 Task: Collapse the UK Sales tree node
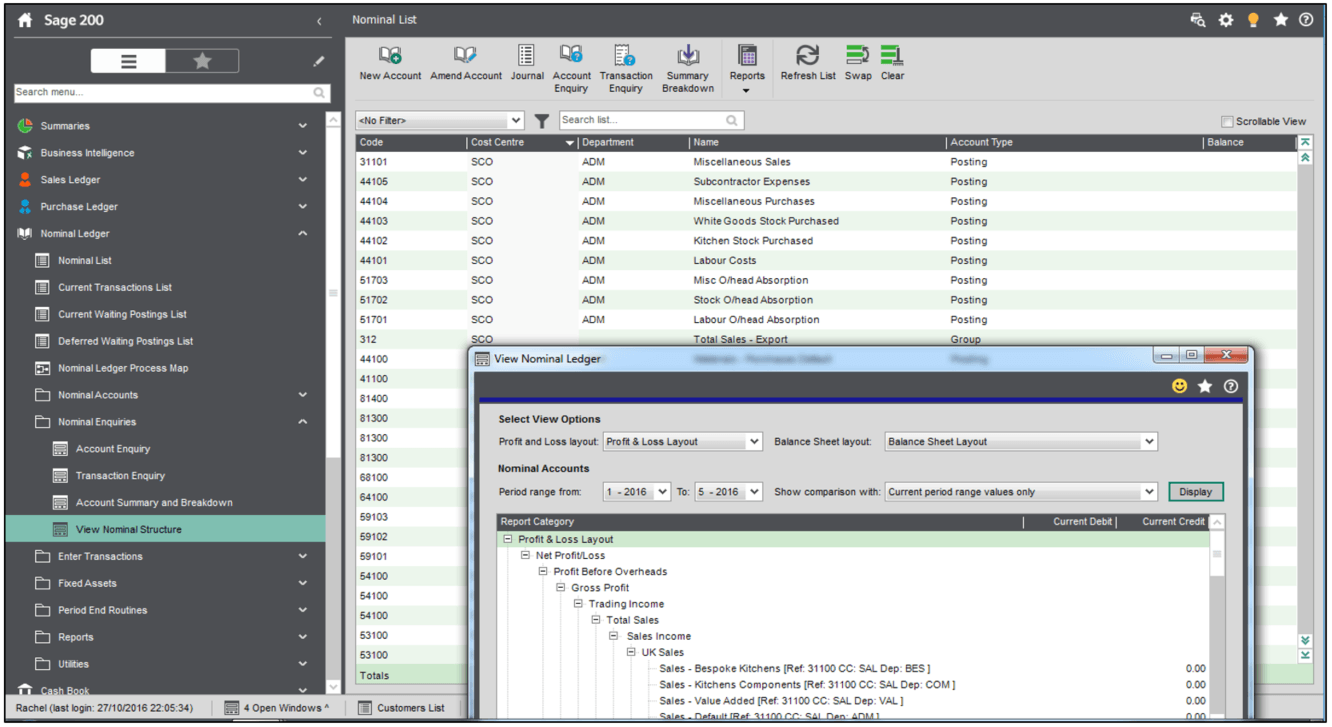[632, 652]
